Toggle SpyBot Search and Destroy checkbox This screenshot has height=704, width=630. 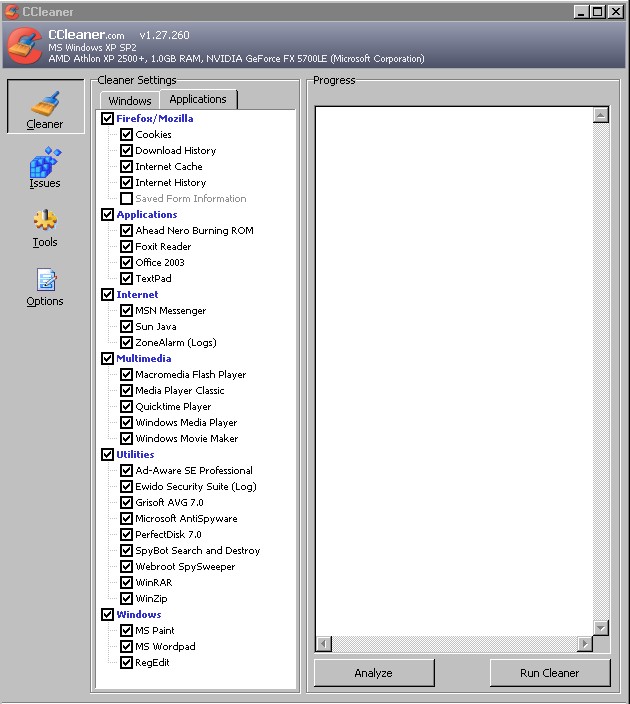click(x=126, y=550)
